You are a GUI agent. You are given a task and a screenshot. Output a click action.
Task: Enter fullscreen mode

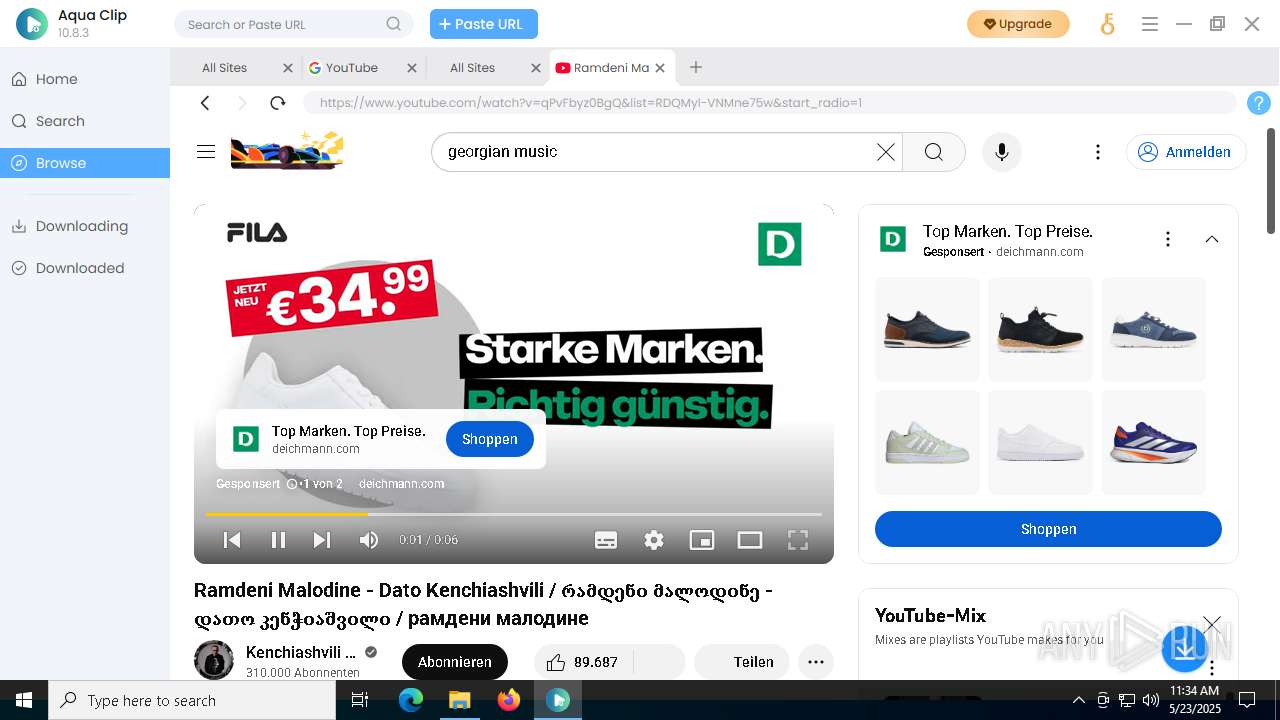tap(798, 540)
